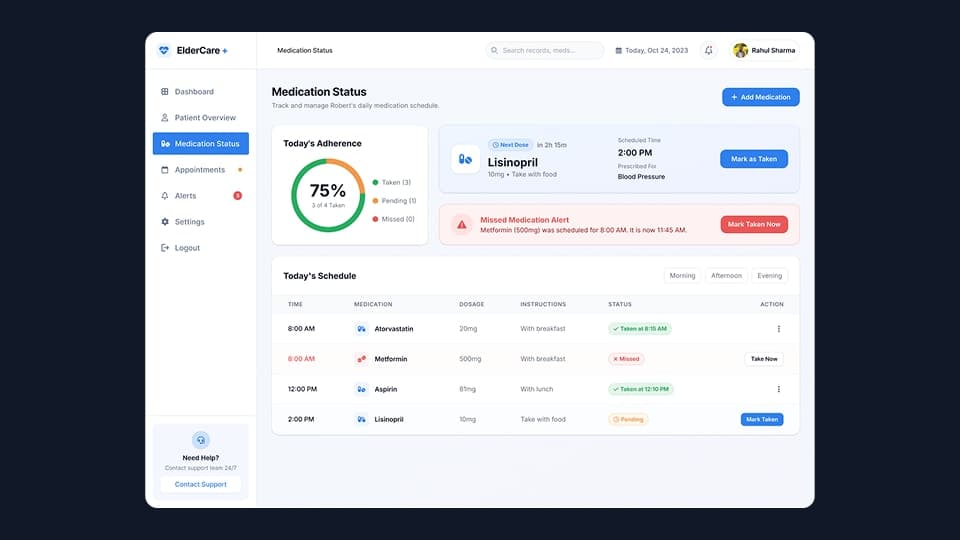Open the Atorvastatin row three-dot menu
The width and height of the screenshot is (960, 540).
779,329
